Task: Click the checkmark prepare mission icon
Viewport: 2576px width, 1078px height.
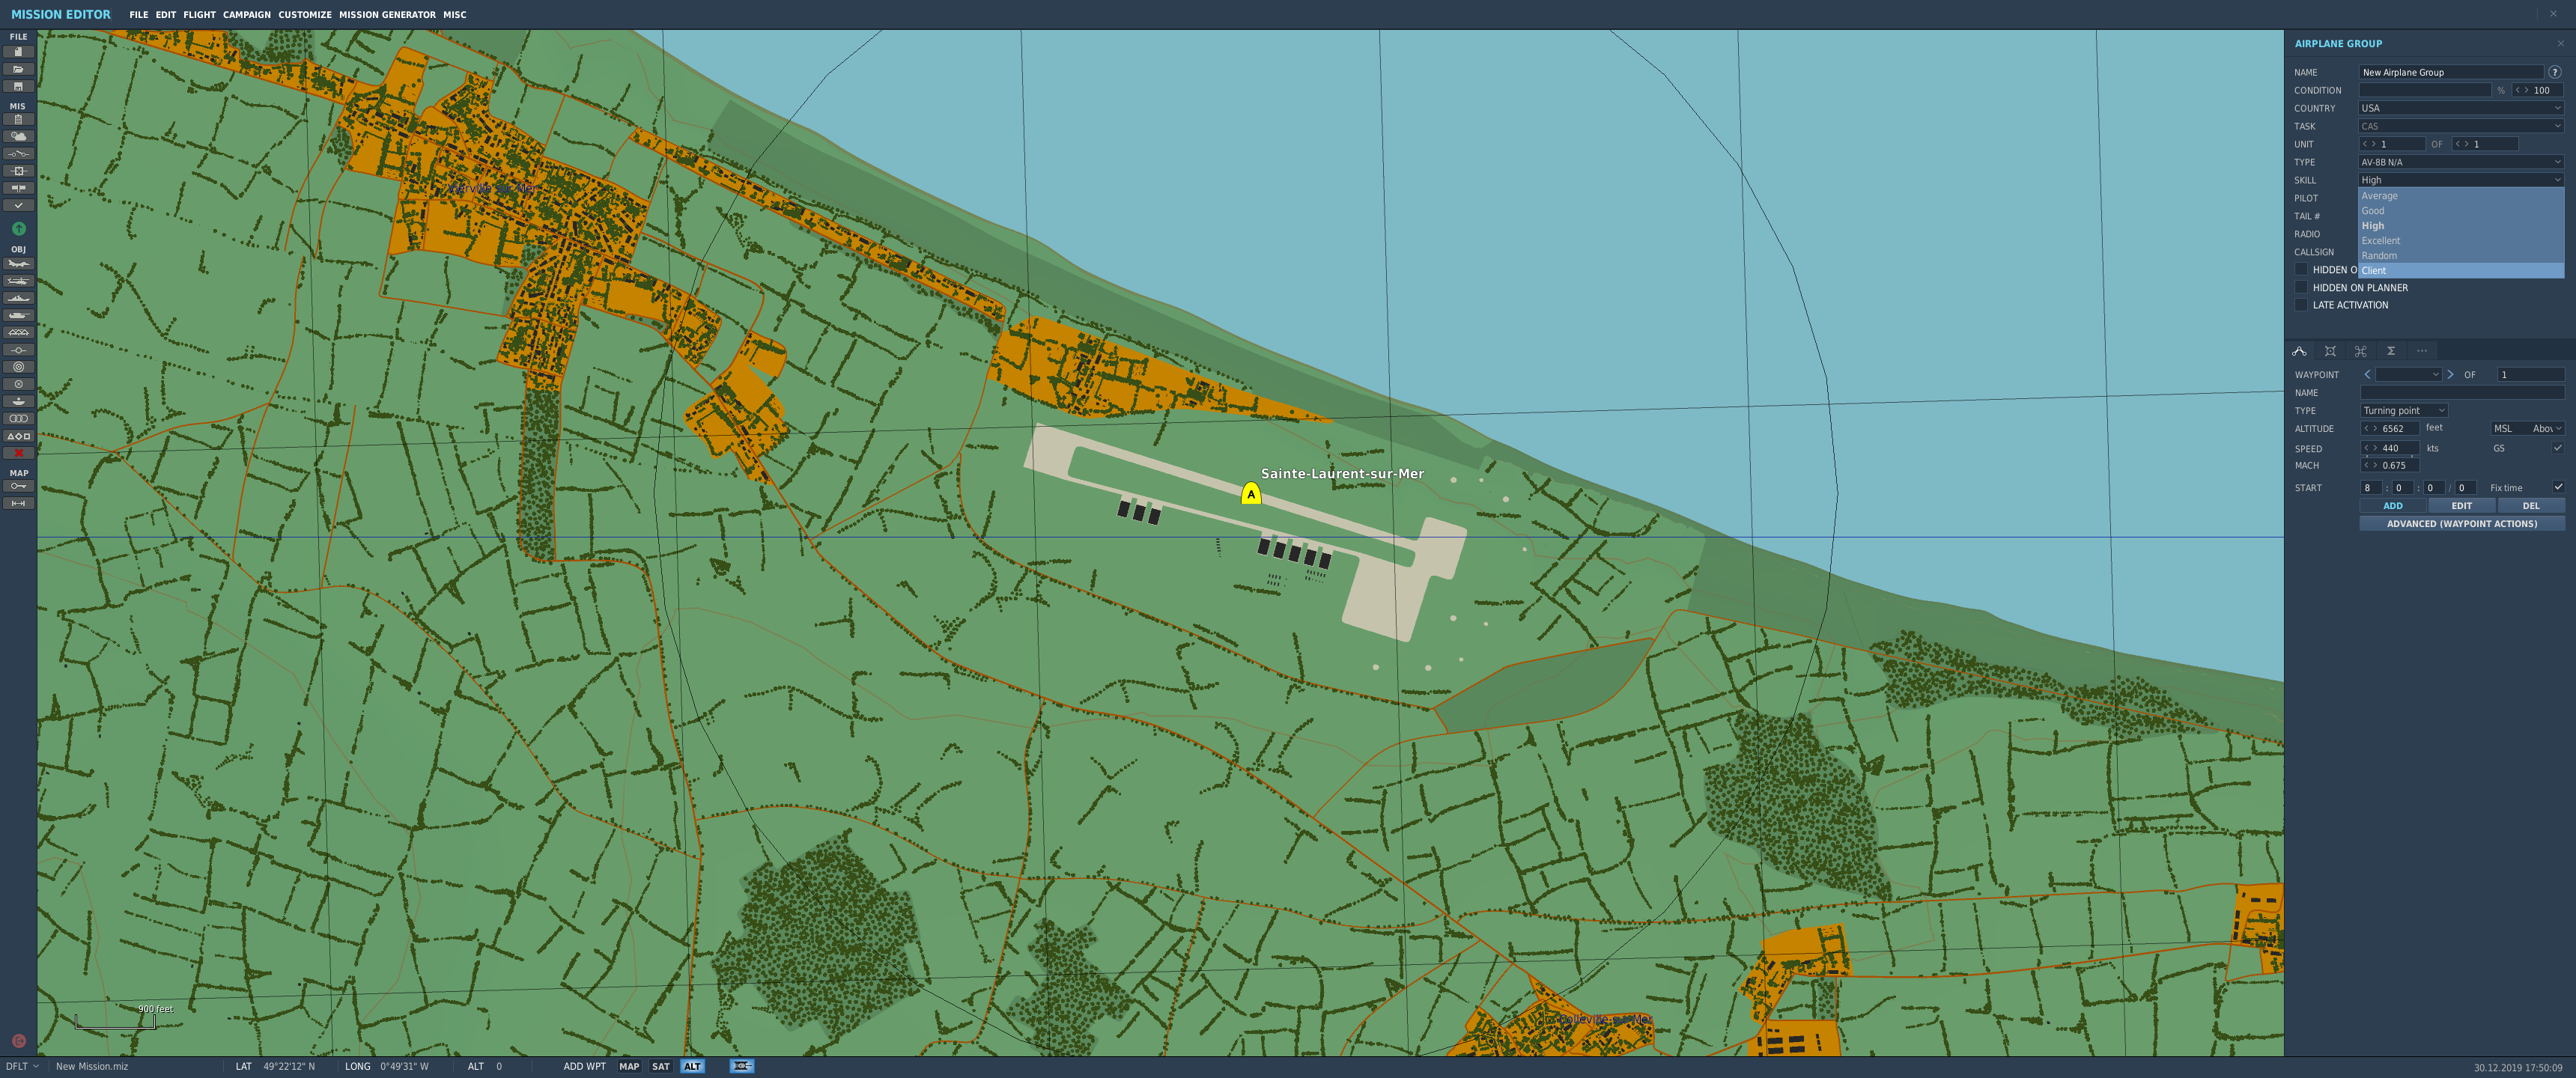Action: tap(18, 205)
